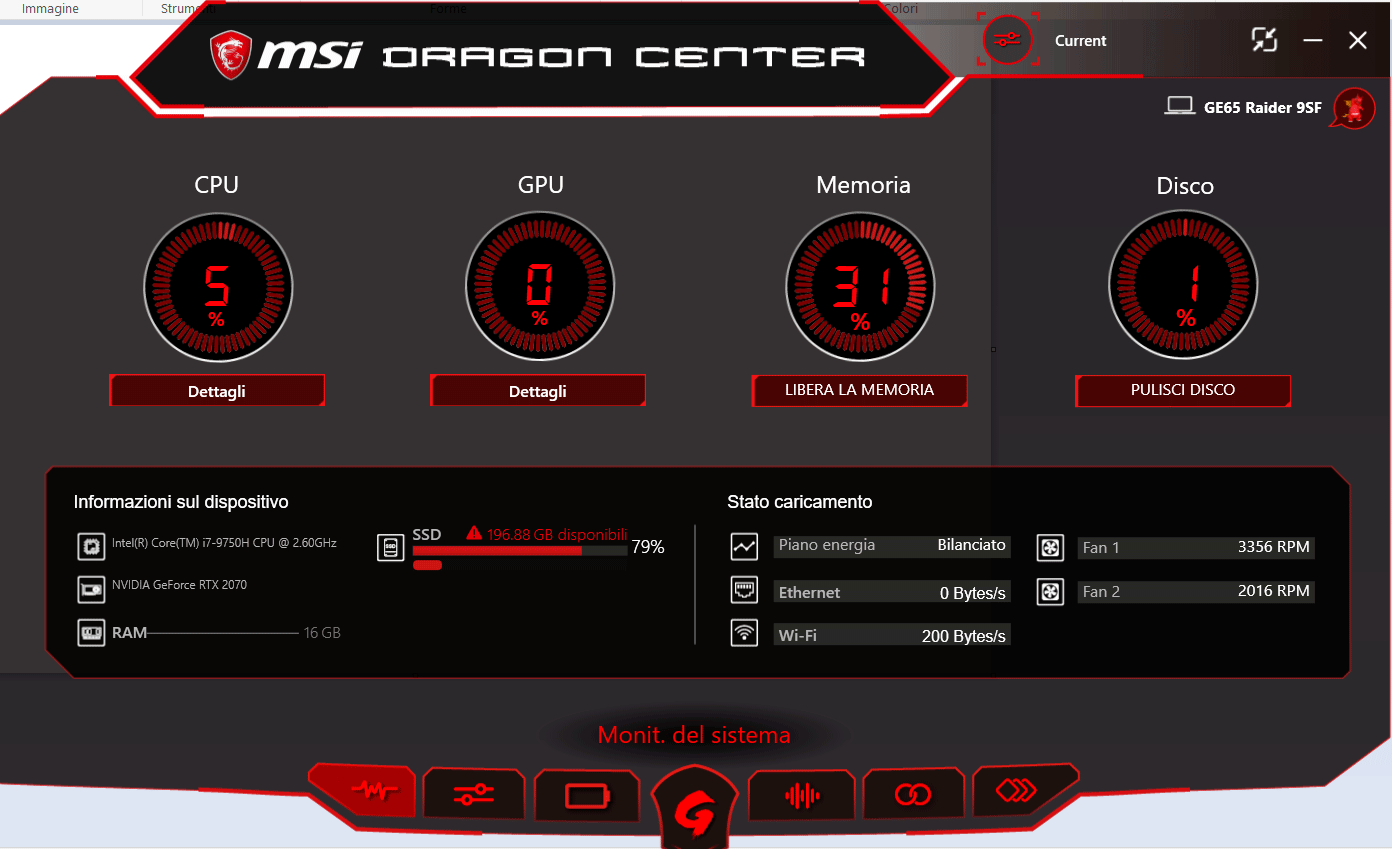Viewport: 1392px width, 849px height.
Task: Click Immagine in the background Paint window
Action: pyautogui.click(x=50, y=8)
